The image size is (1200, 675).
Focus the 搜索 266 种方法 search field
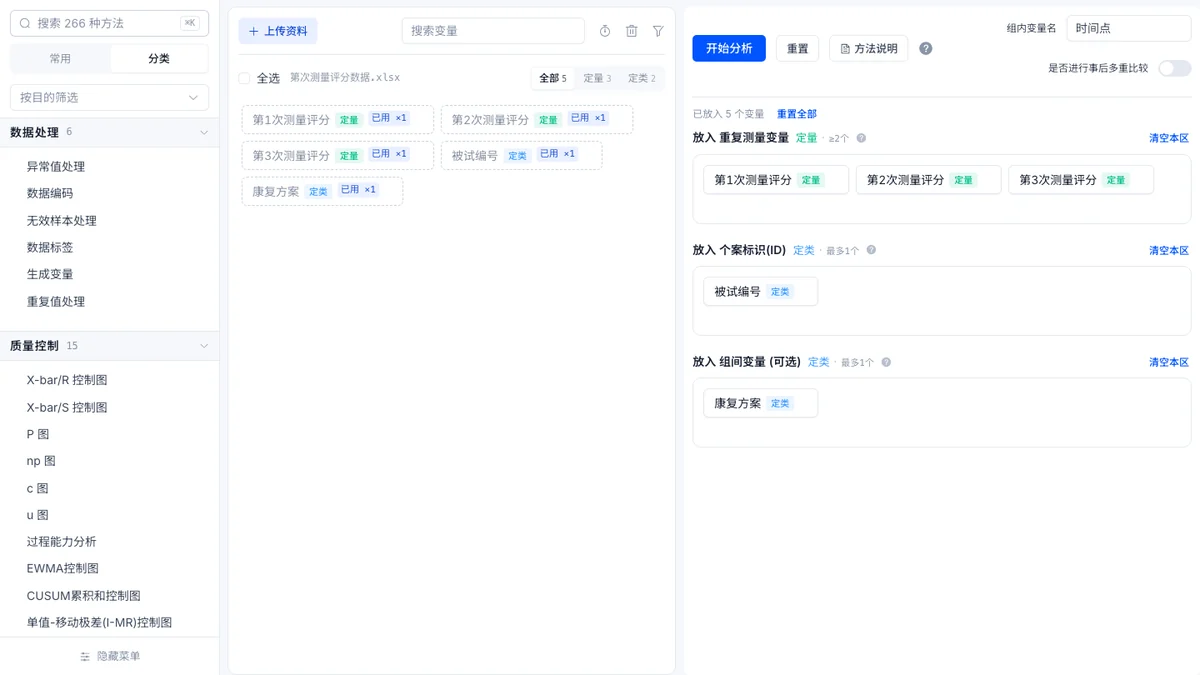tap(109, 23)
